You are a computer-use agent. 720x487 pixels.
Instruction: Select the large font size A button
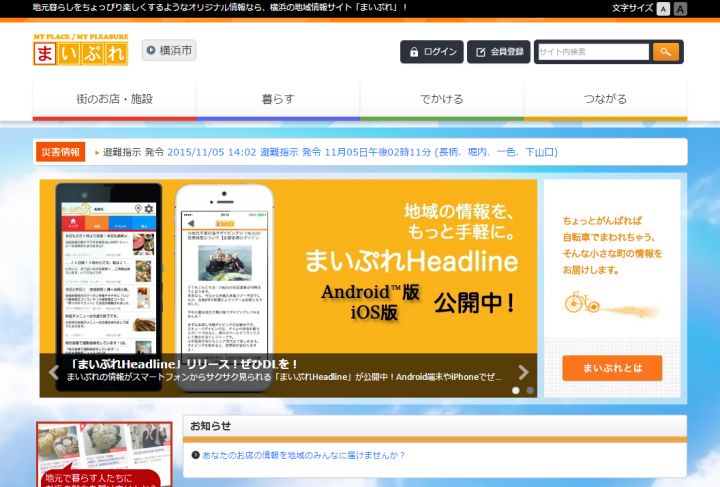pyautogui.click(x=680, y=9)
